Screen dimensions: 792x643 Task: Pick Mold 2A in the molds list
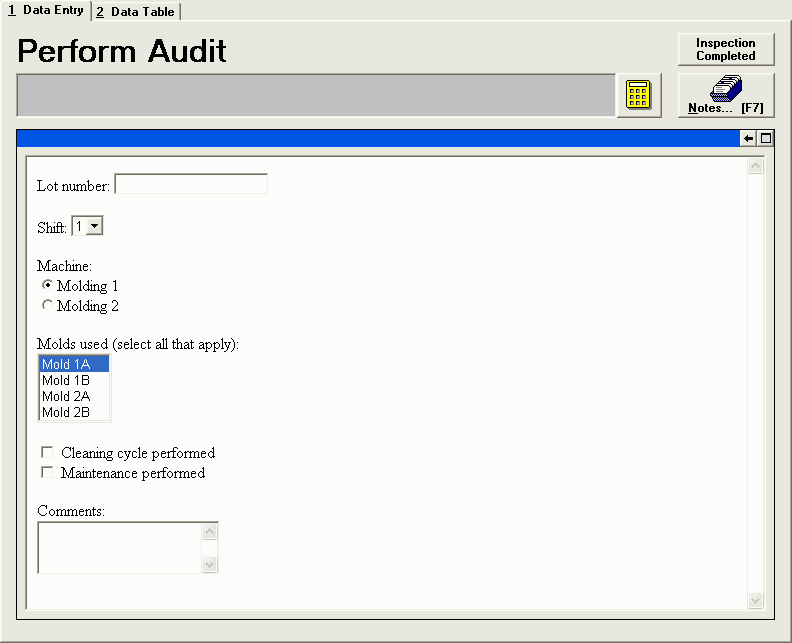[x=73, y=396]
